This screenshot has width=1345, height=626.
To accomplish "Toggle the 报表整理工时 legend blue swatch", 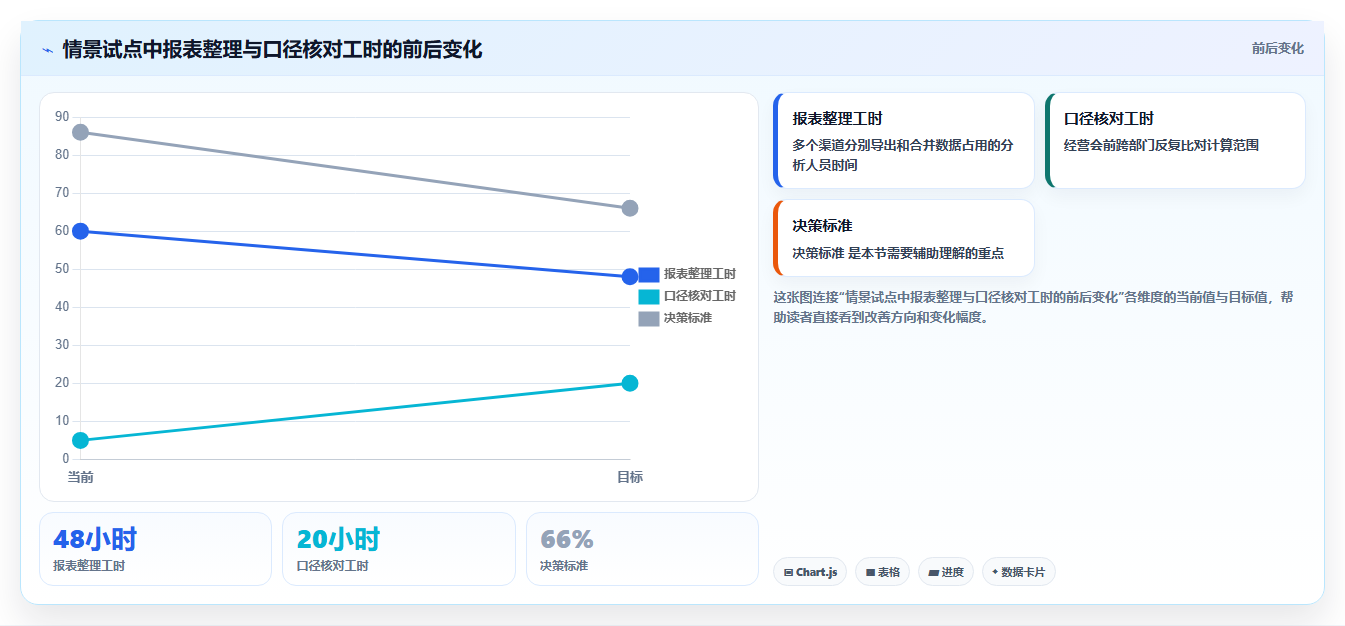I will point(649,274).
